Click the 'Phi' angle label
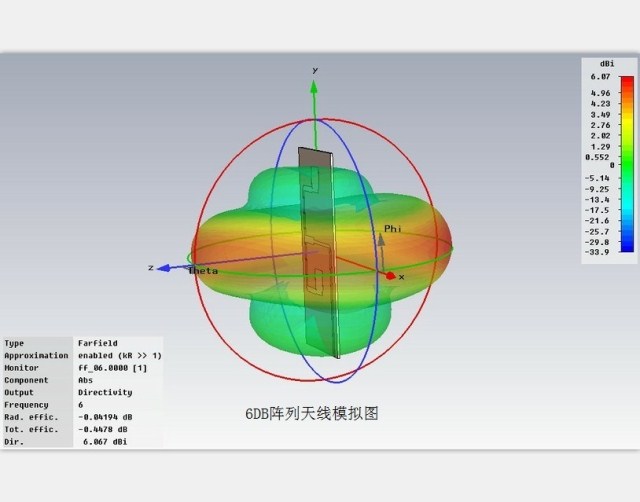 [393, 229]
